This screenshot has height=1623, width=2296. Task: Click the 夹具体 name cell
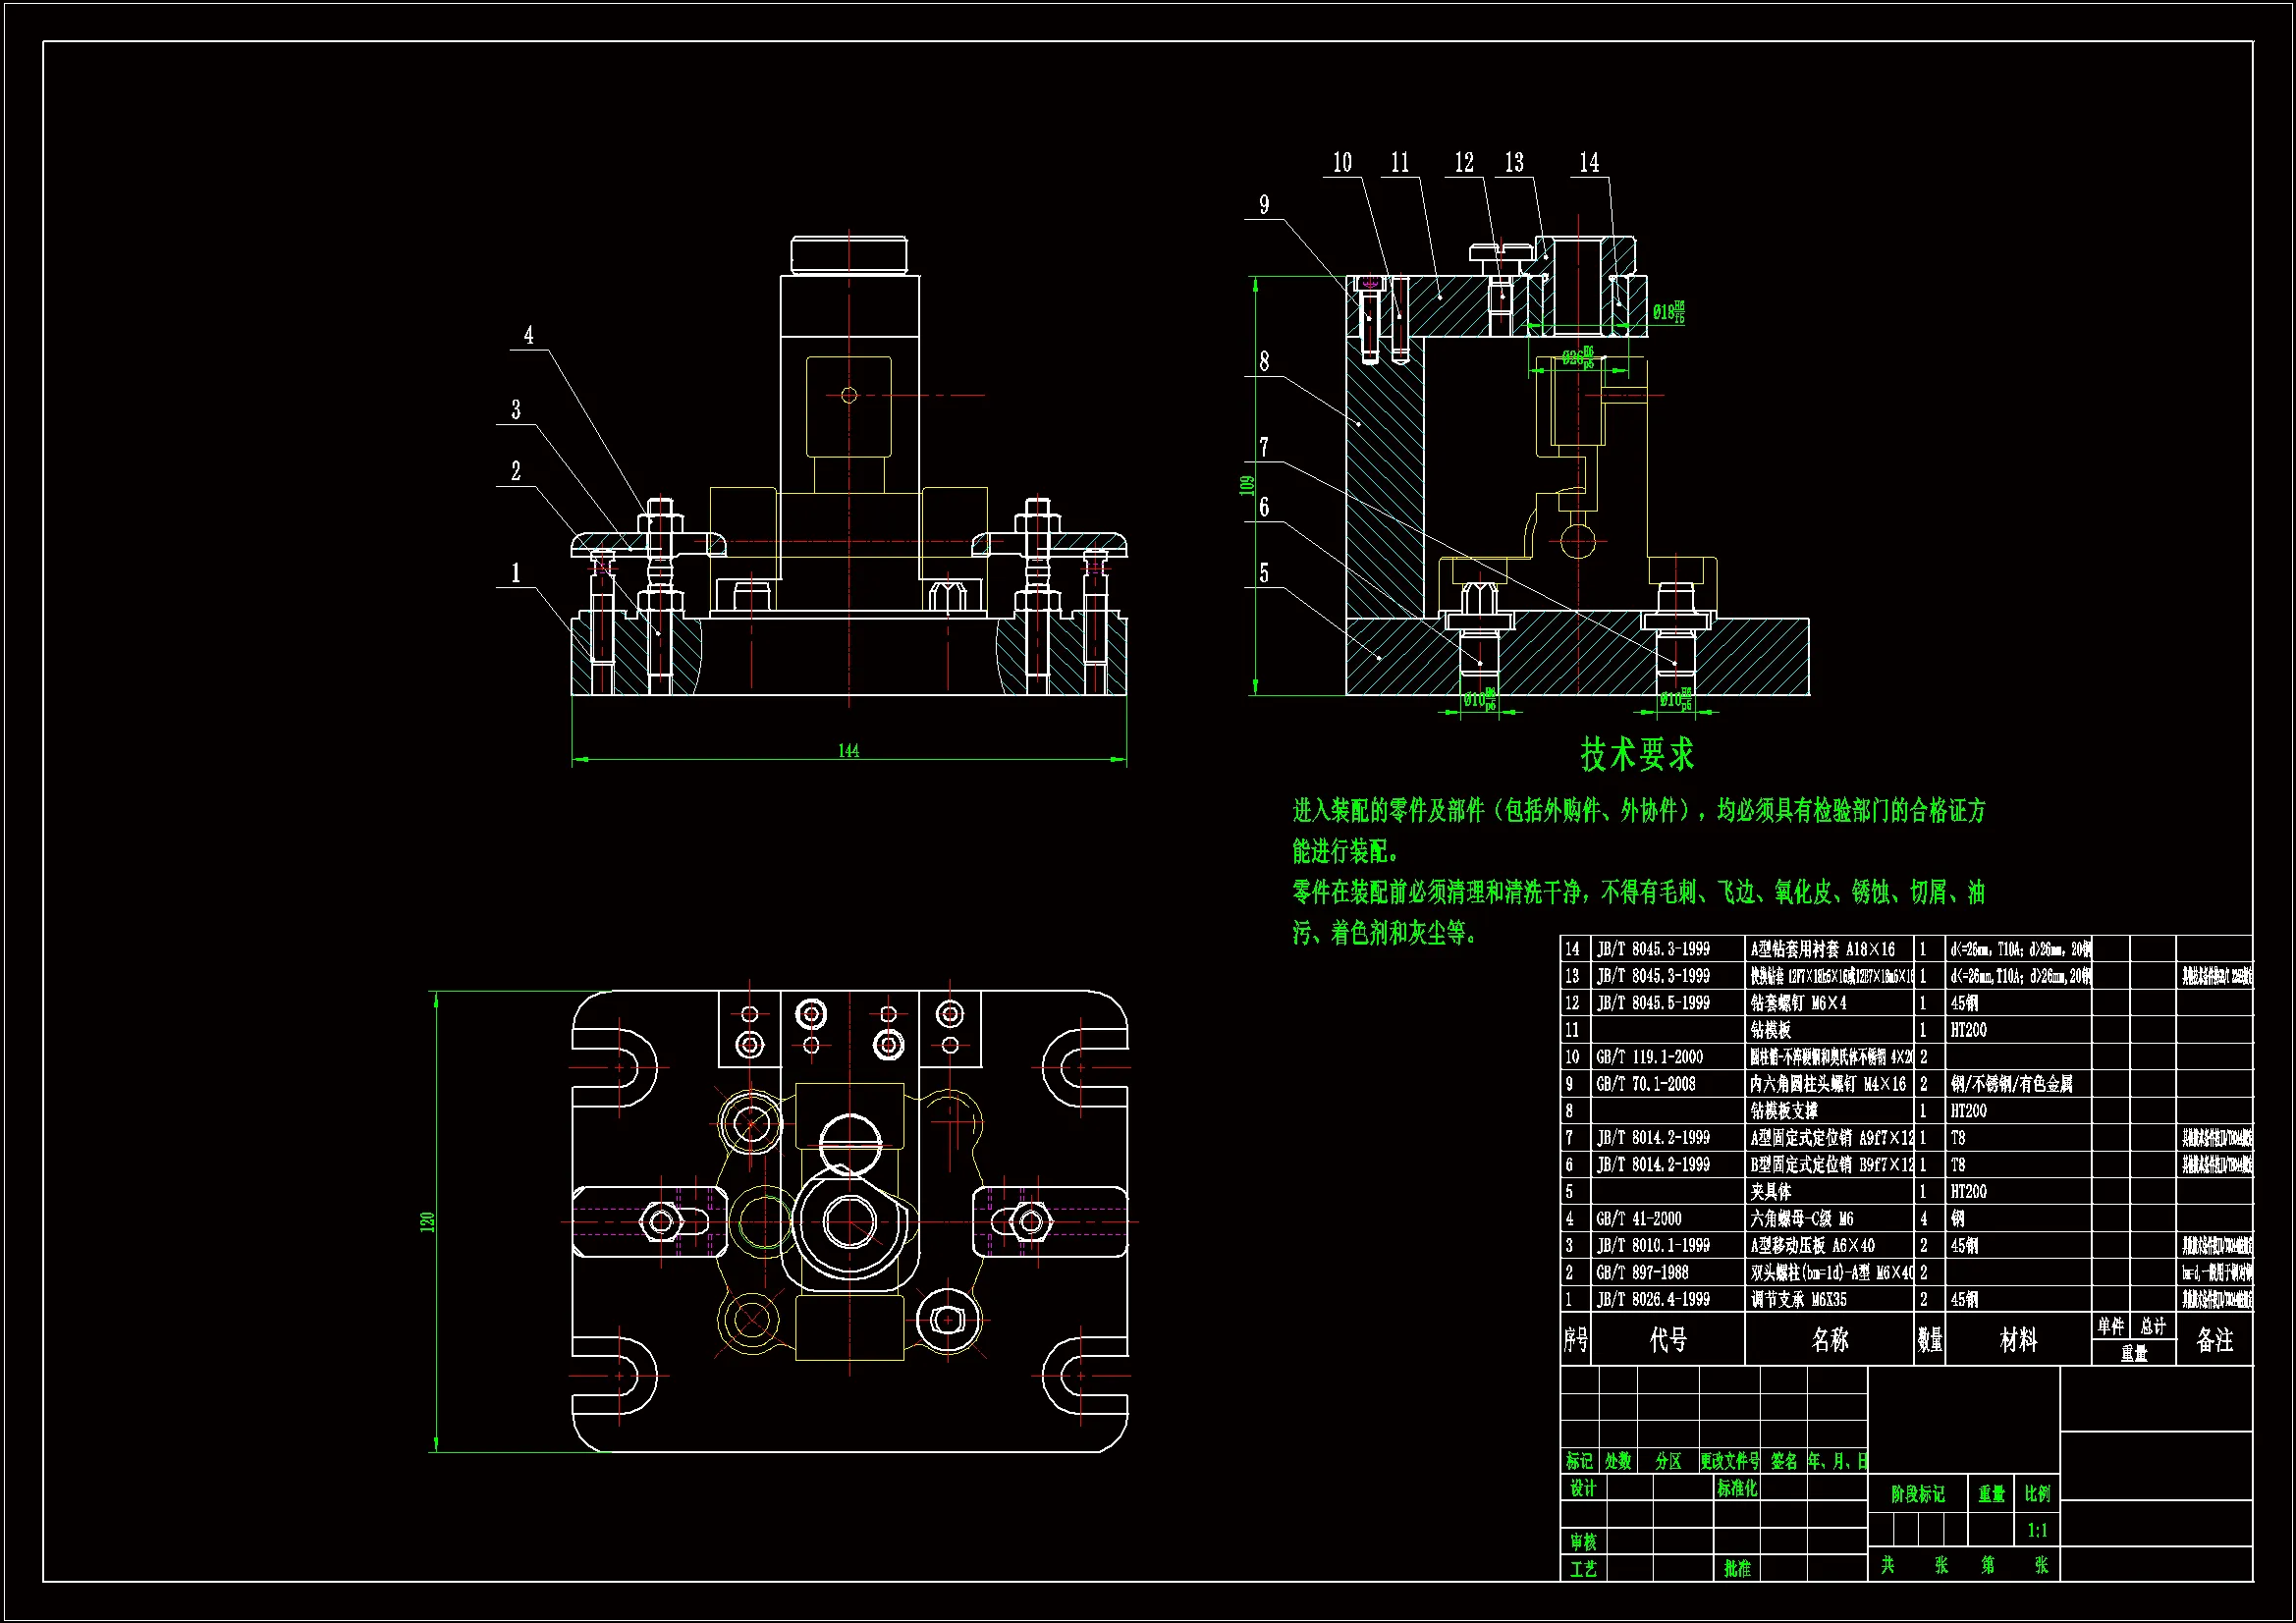coord(1771,1192)
